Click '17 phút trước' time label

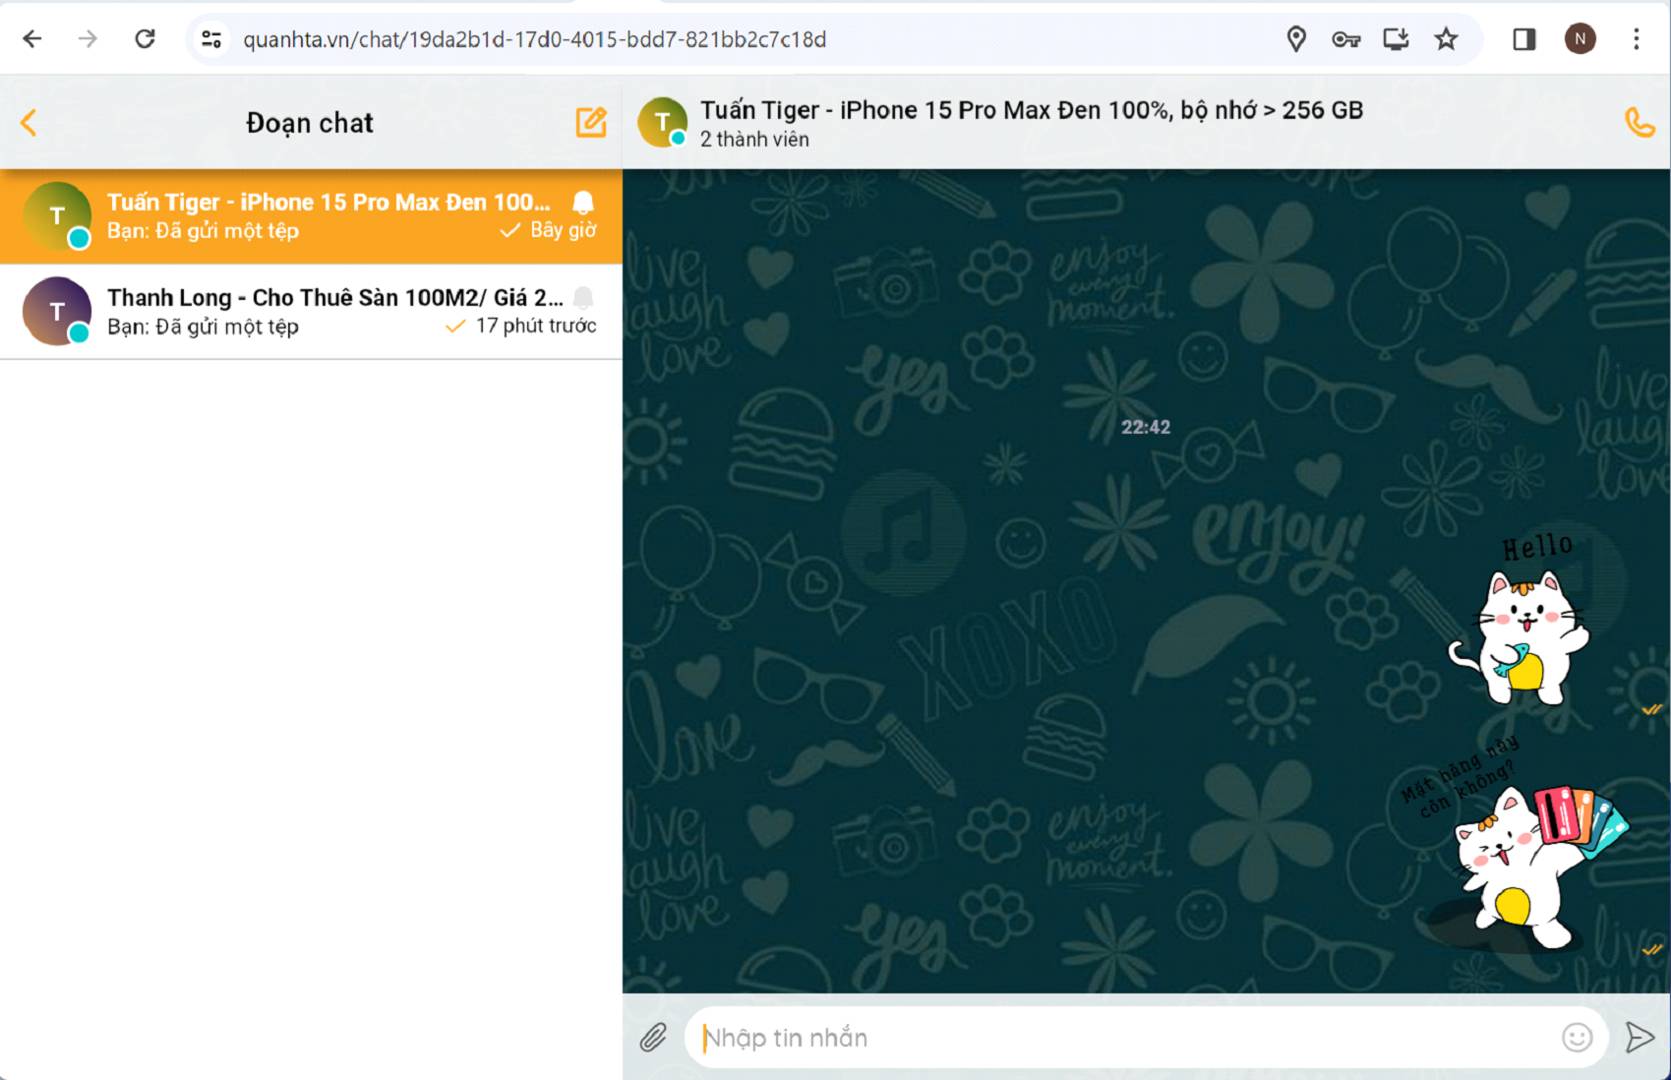click(536, 325)
